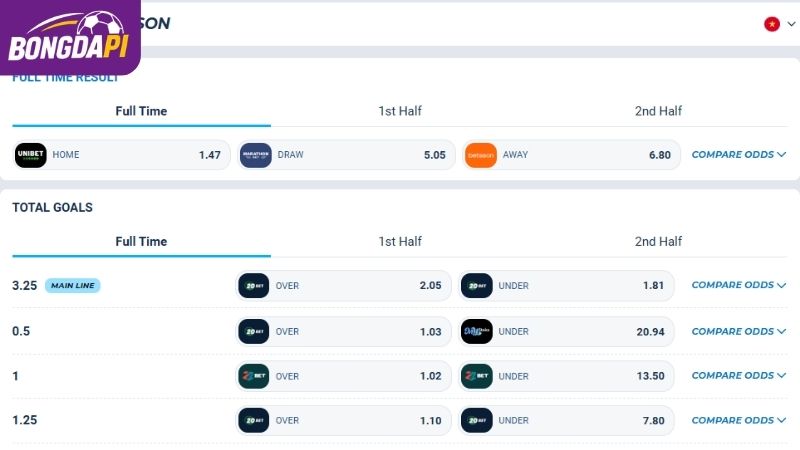
Task: Click the 3.25 goal line label
Action: 24,286
